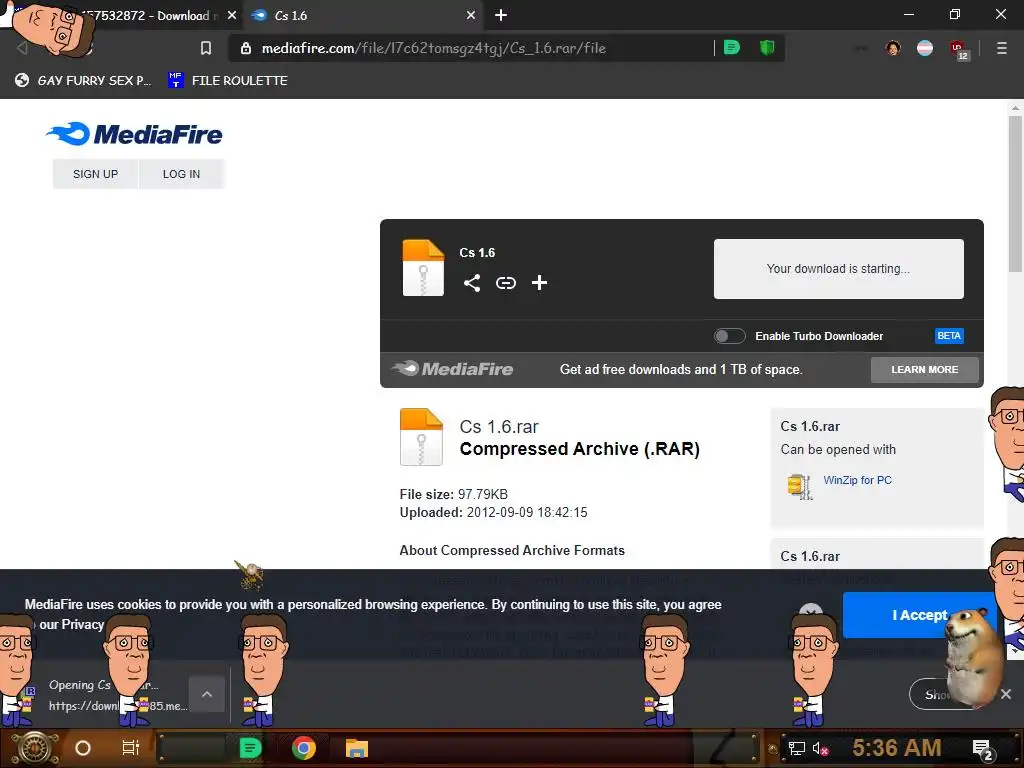Image resolution: width=1024 pixels, height=768 pixels.
Task: Click the page vertical scrollbar thumb
Action: [1015, 194]
